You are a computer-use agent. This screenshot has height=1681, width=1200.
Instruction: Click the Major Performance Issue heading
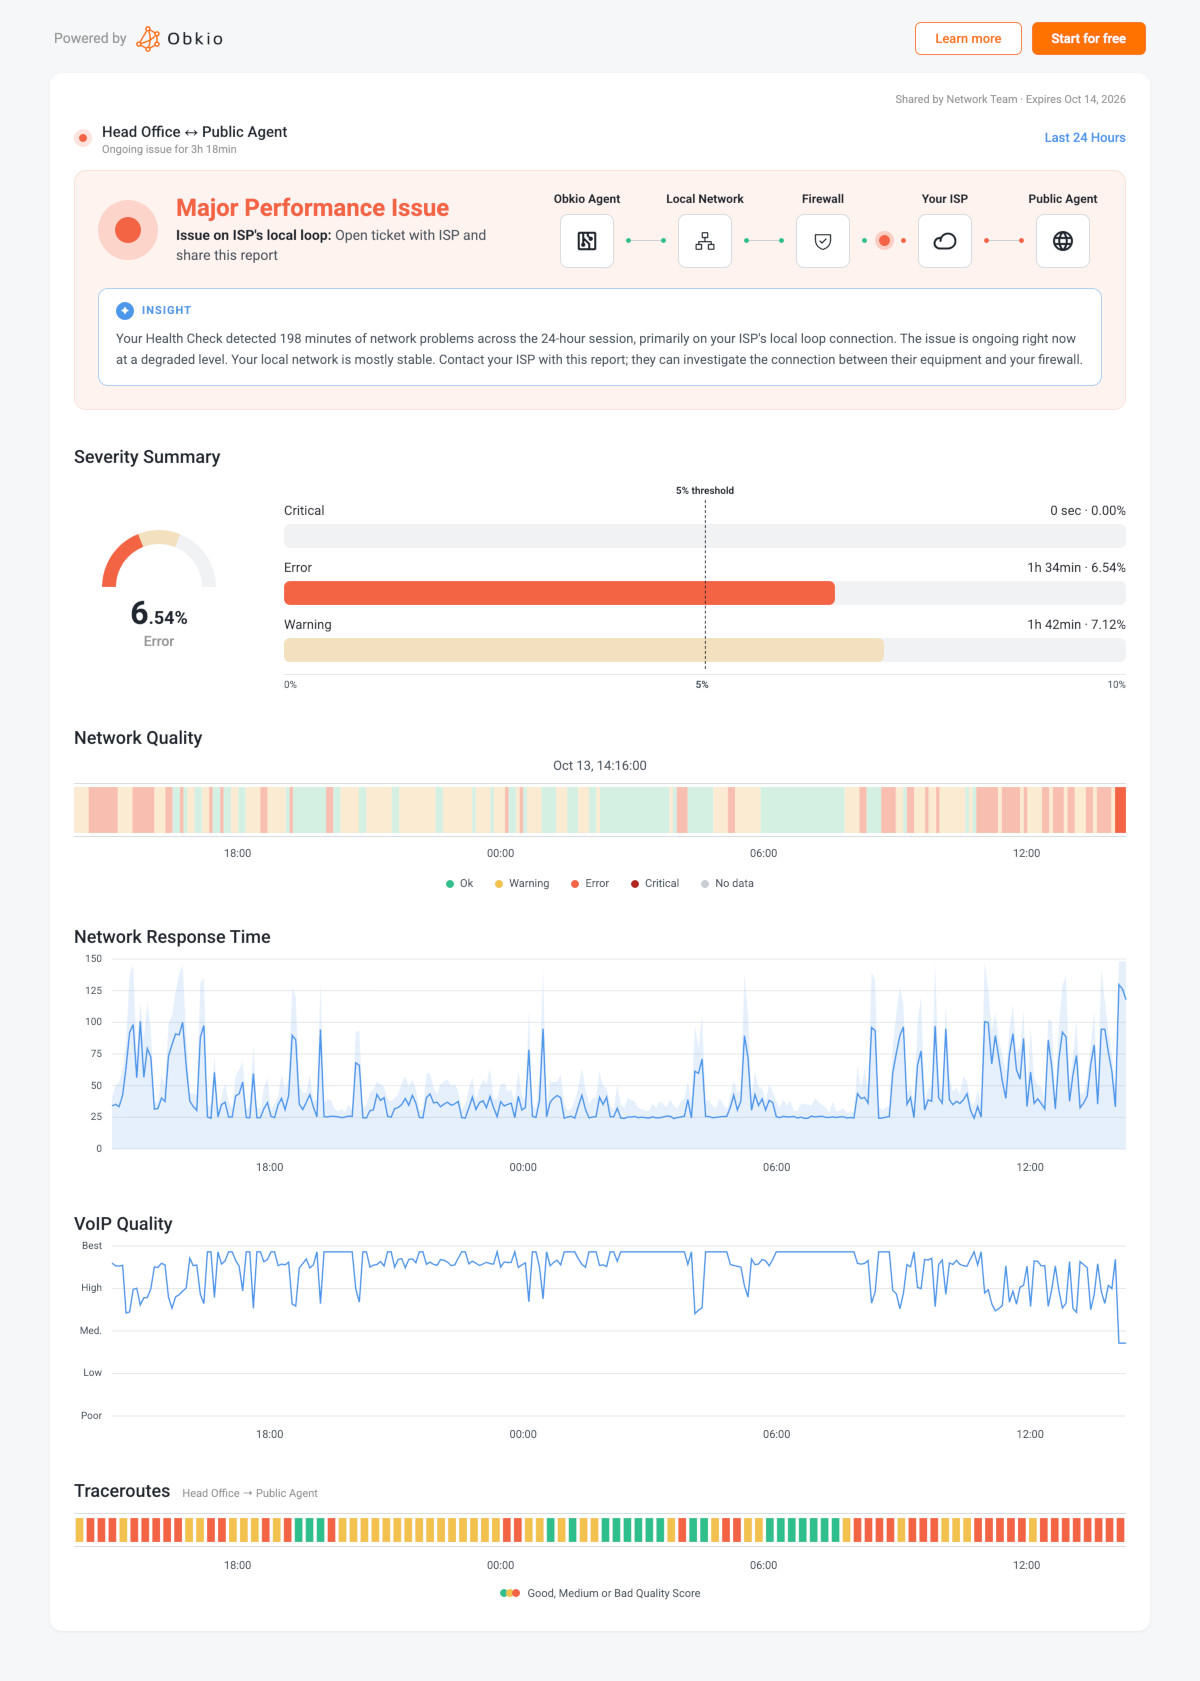click(313, 208)
